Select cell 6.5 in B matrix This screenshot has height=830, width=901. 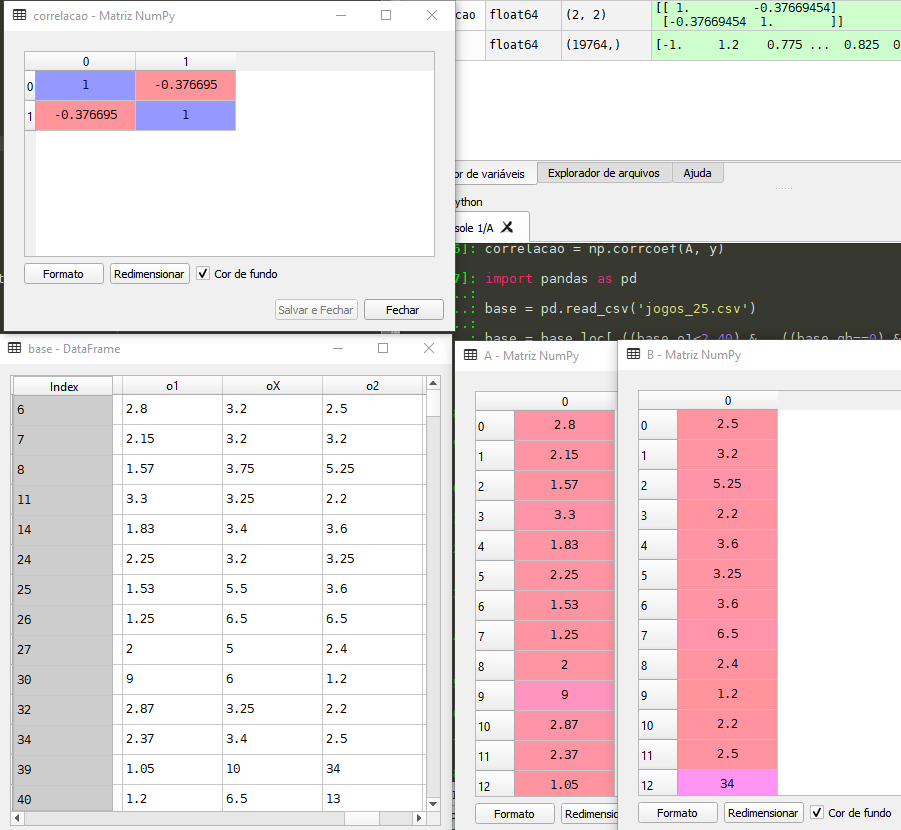click(727, 633)
